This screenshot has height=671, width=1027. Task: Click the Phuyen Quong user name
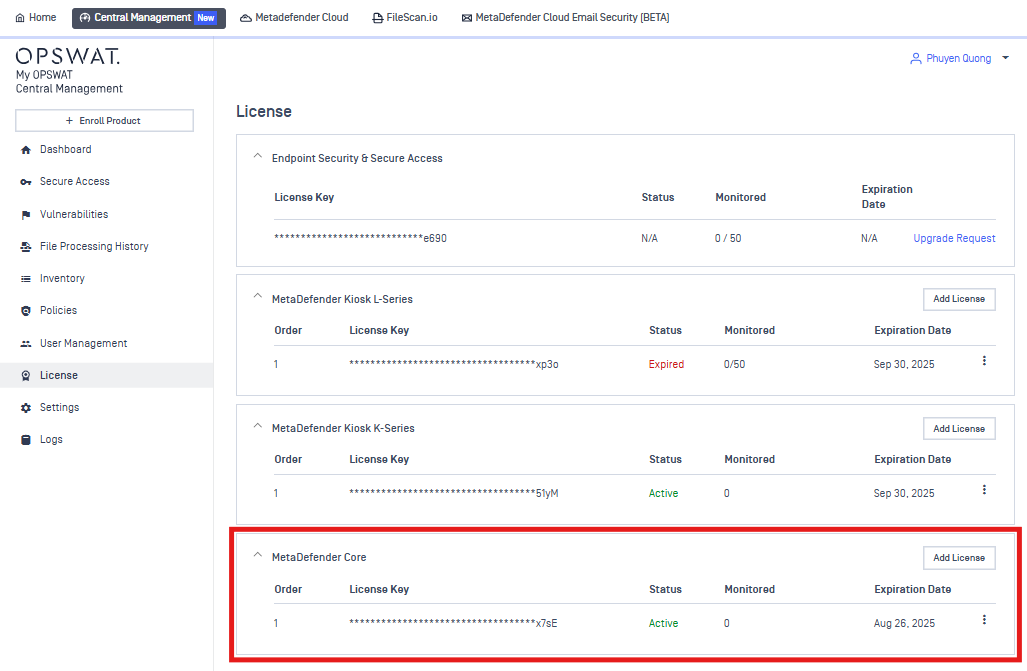(x=958, y=59)
